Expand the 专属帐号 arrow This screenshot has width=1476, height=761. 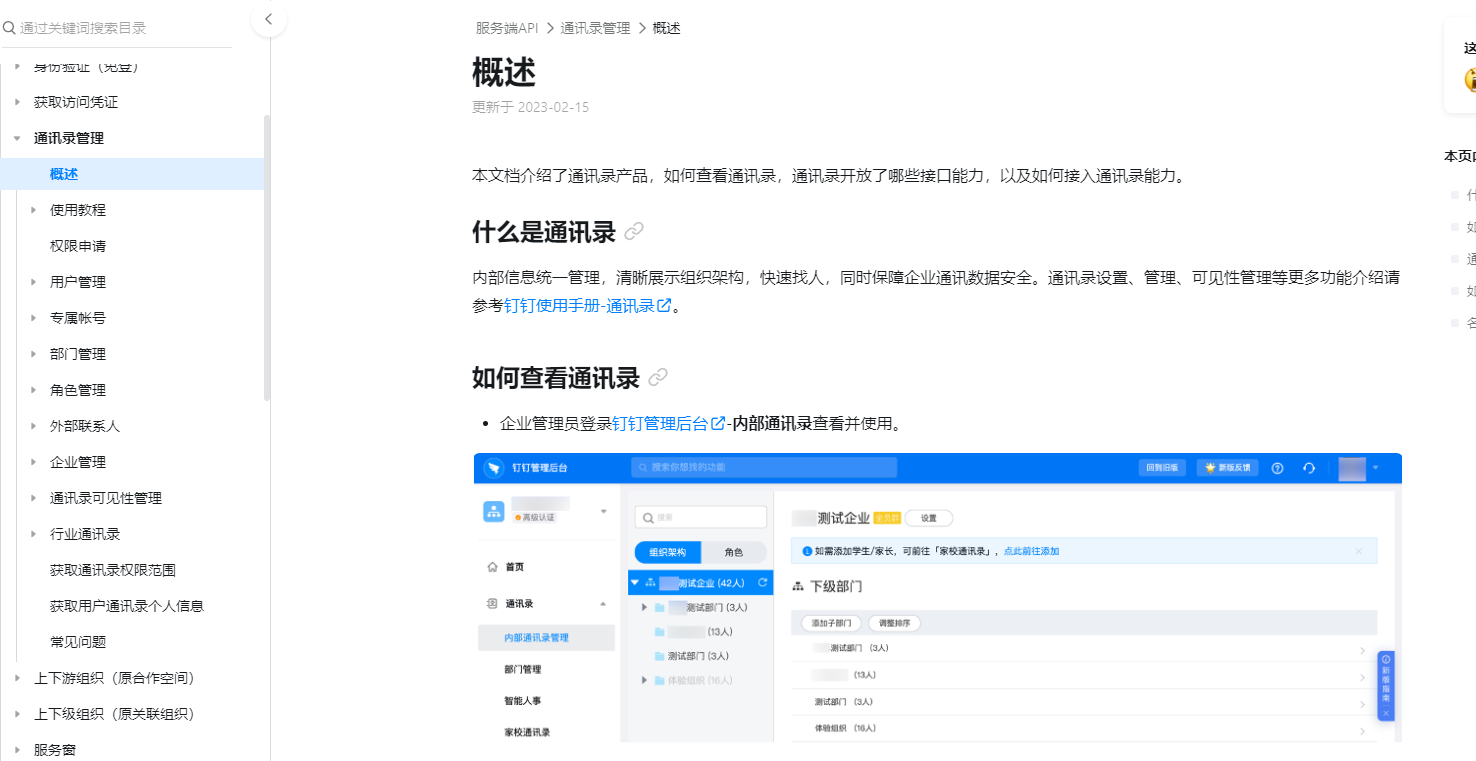[x=33, y=318]
